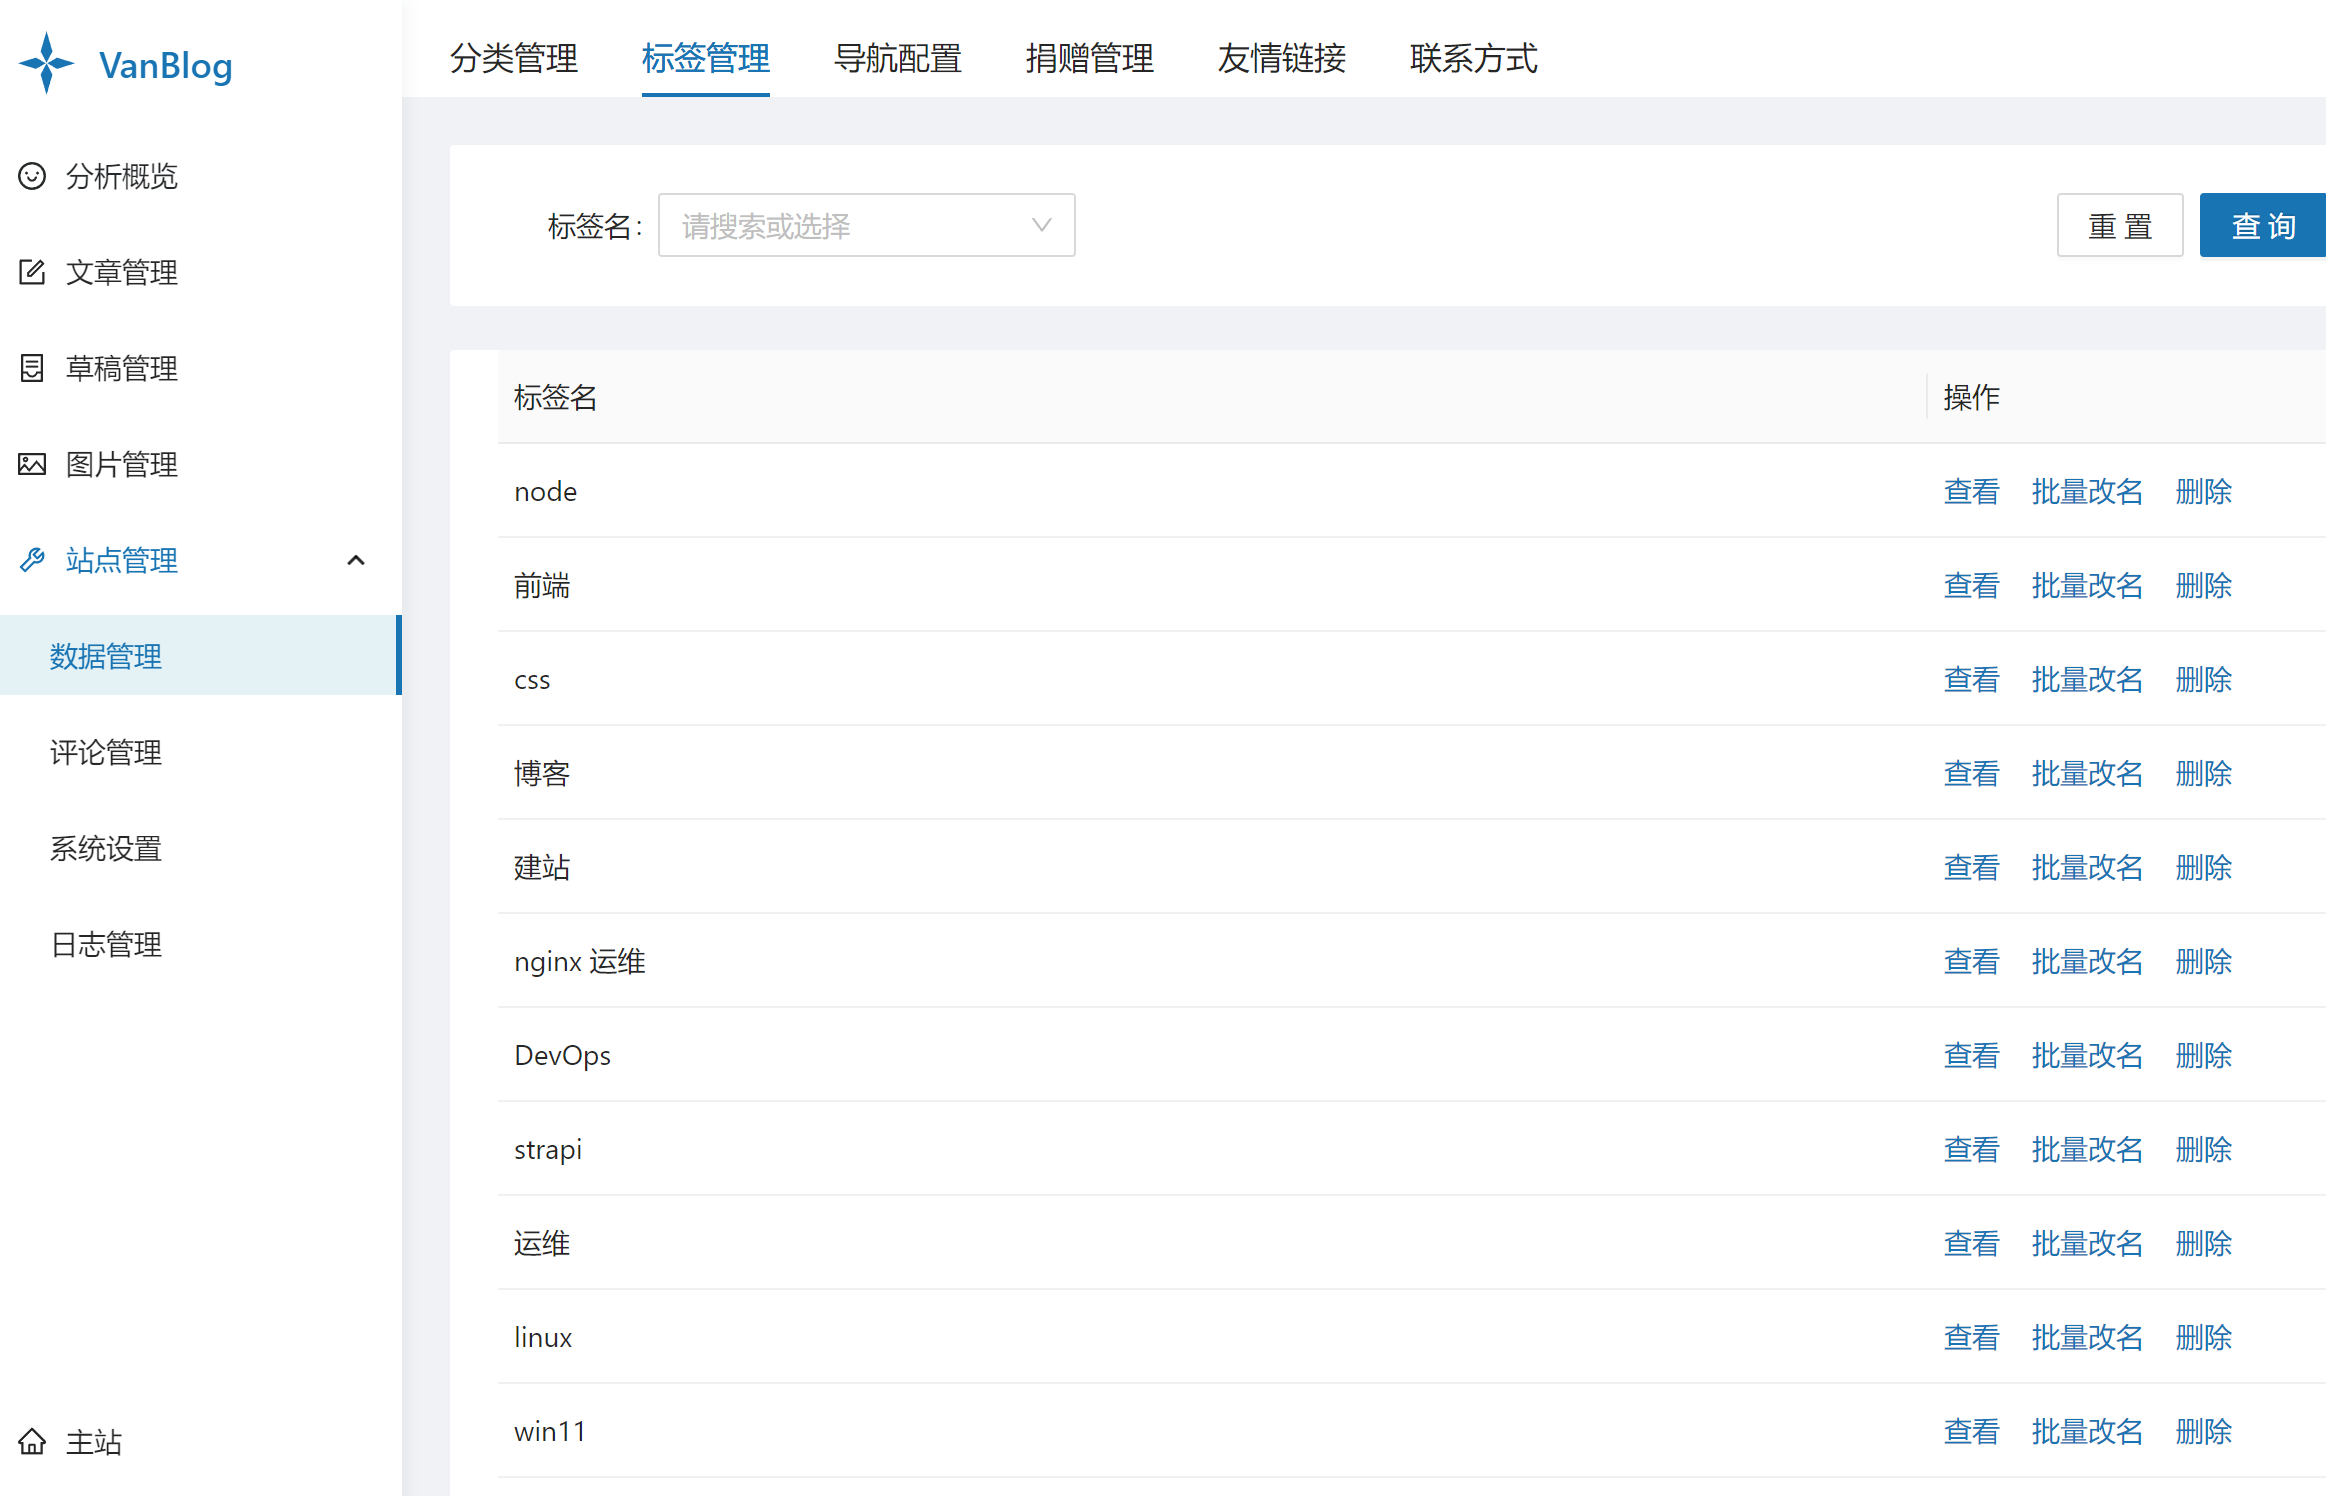Screen dimensions: 2326x1496
Task: Click 批量改名 for the linux tag
Action: point(2087,1337)
